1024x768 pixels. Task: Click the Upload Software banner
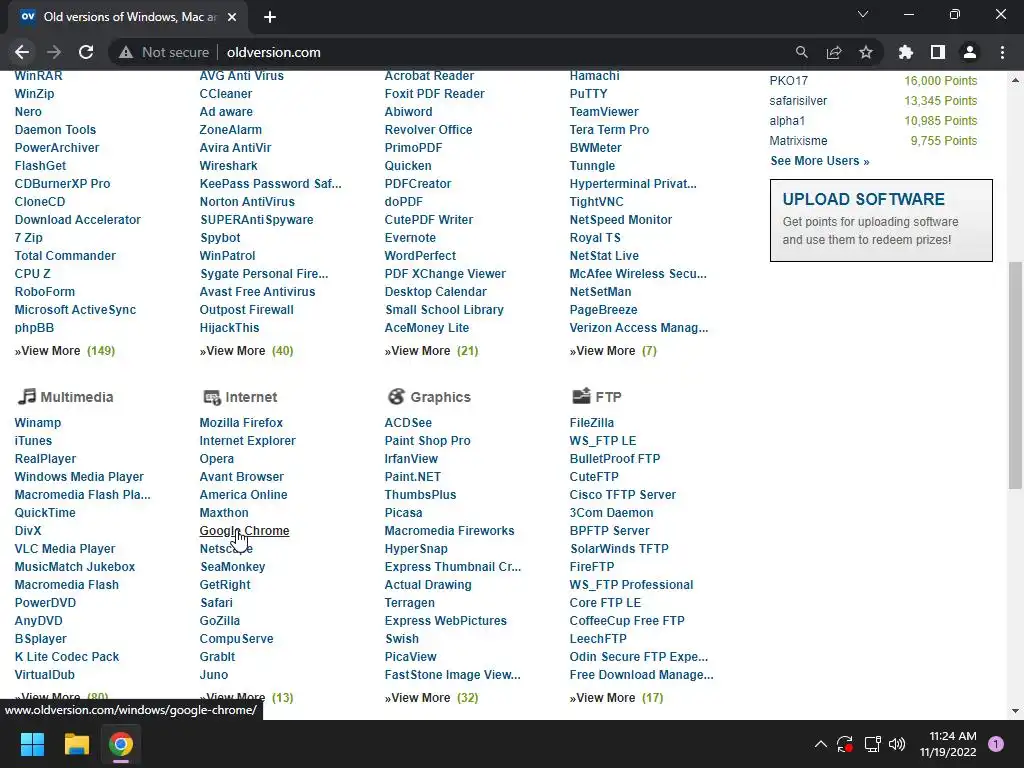881,220
